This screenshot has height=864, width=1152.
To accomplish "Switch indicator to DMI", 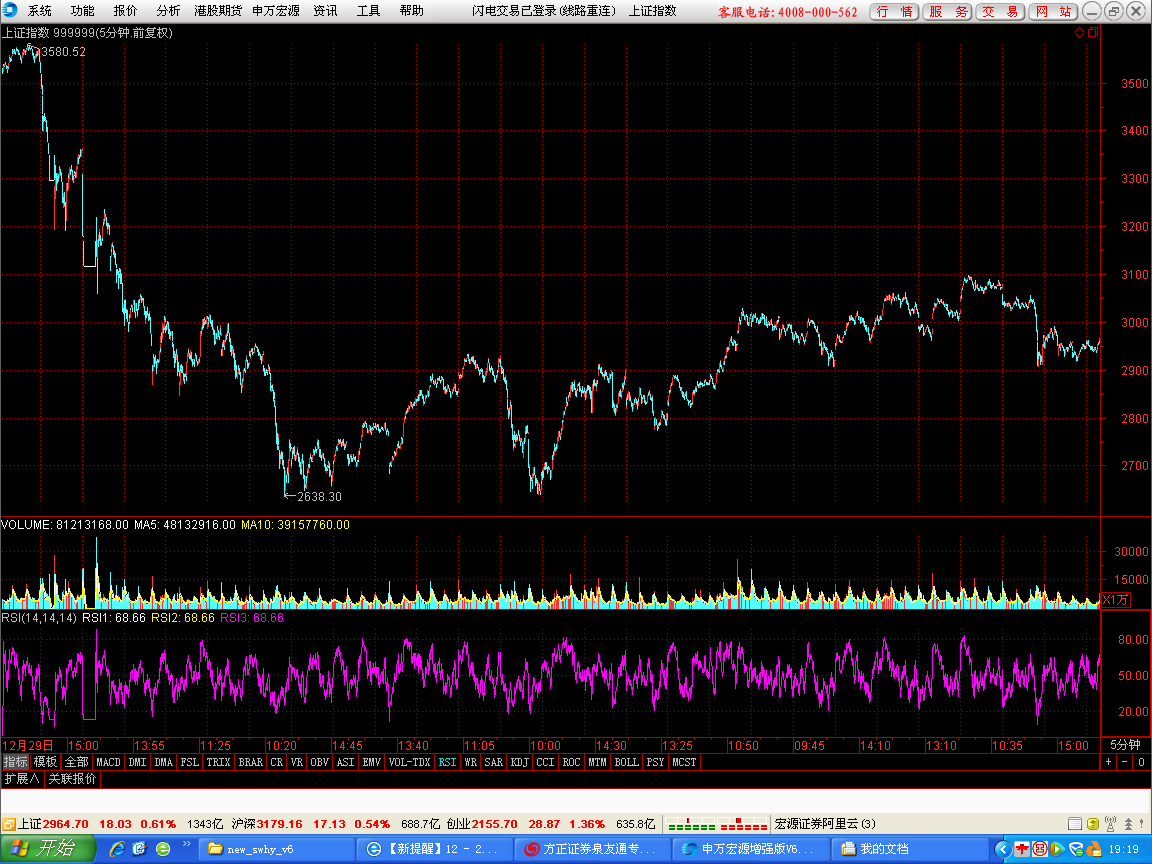I will pyautogui.click(x=137, y=762).
